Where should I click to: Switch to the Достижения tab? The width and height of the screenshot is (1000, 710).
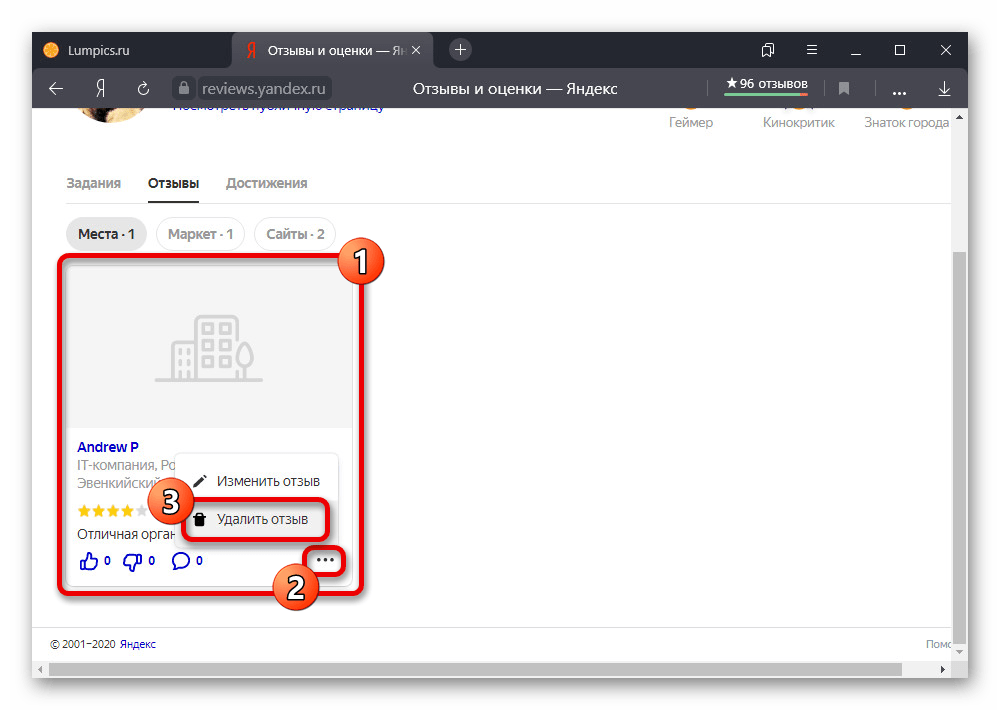pyautogui.click(x=266, y=183)
